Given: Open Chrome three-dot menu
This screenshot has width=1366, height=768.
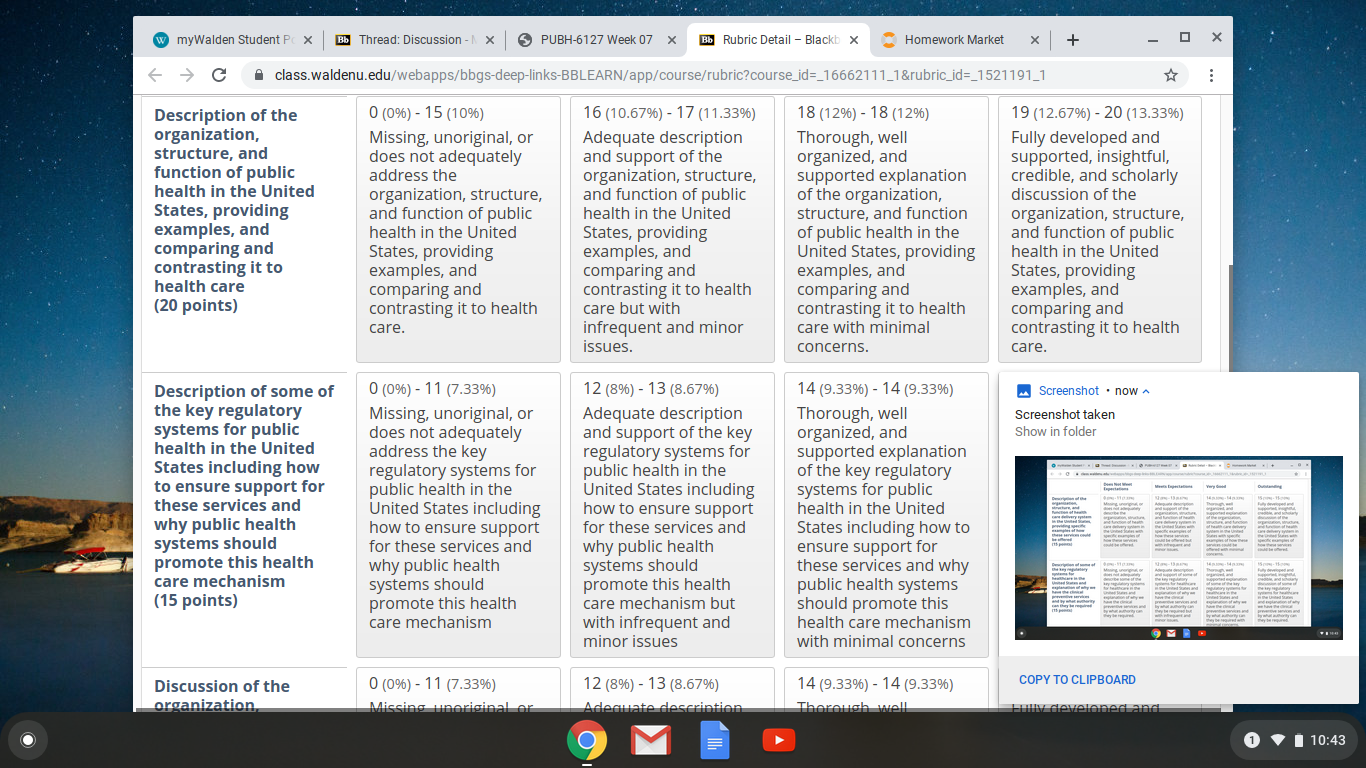Looking at the screenshot, I should 1211,75.
